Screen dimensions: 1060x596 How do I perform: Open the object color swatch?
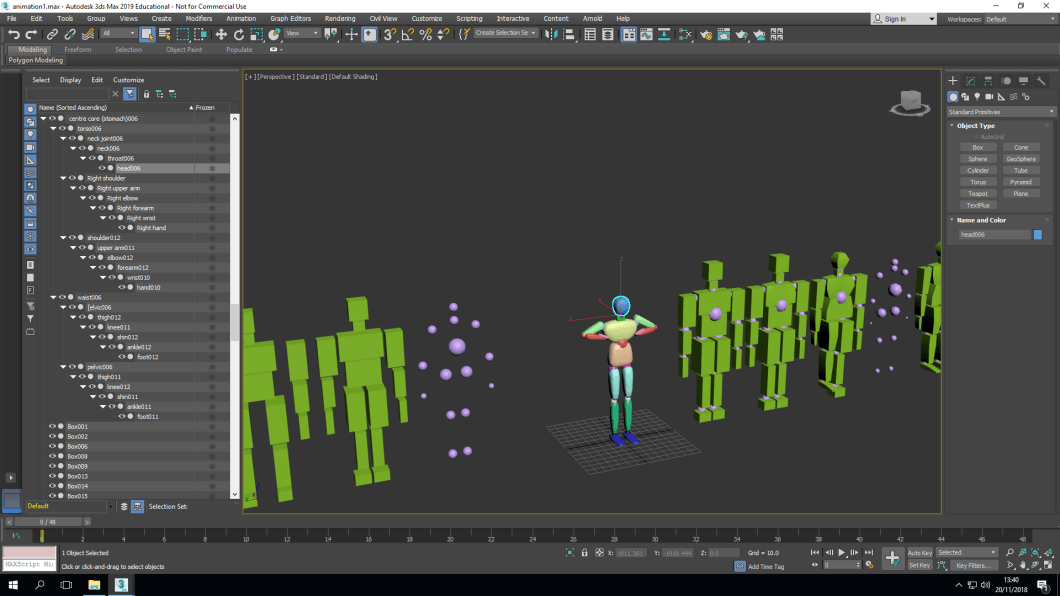(1038, 234)
